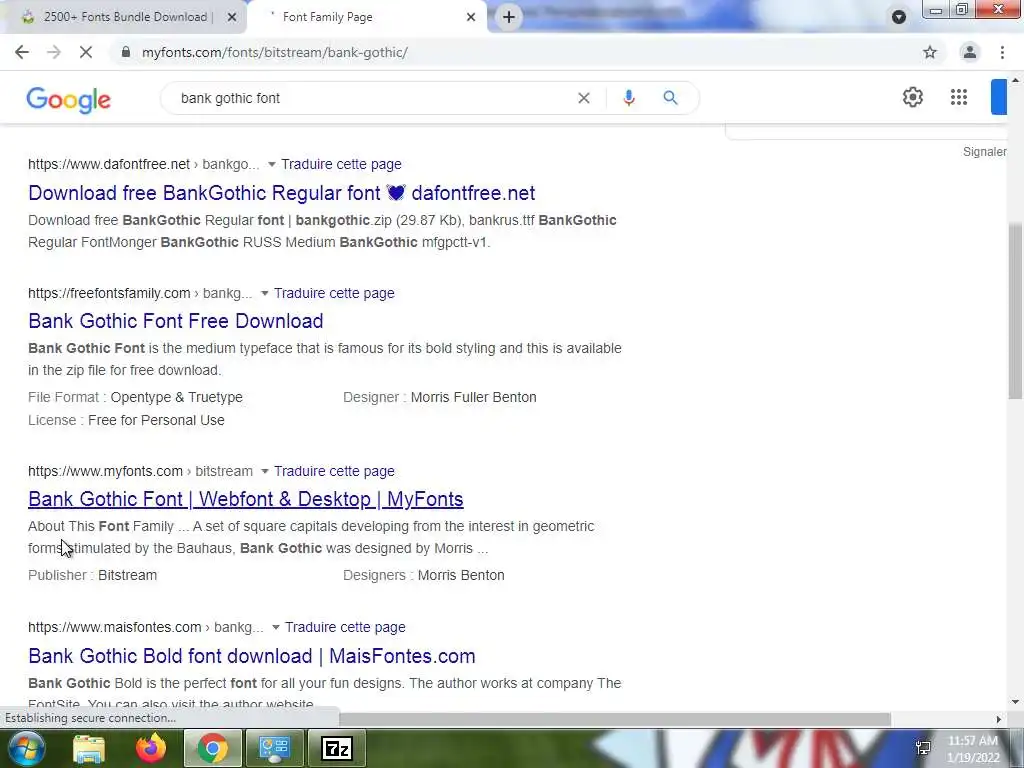Open Chrome from the taskbar
1024x768 pixels.
click(x=213, y=748)
